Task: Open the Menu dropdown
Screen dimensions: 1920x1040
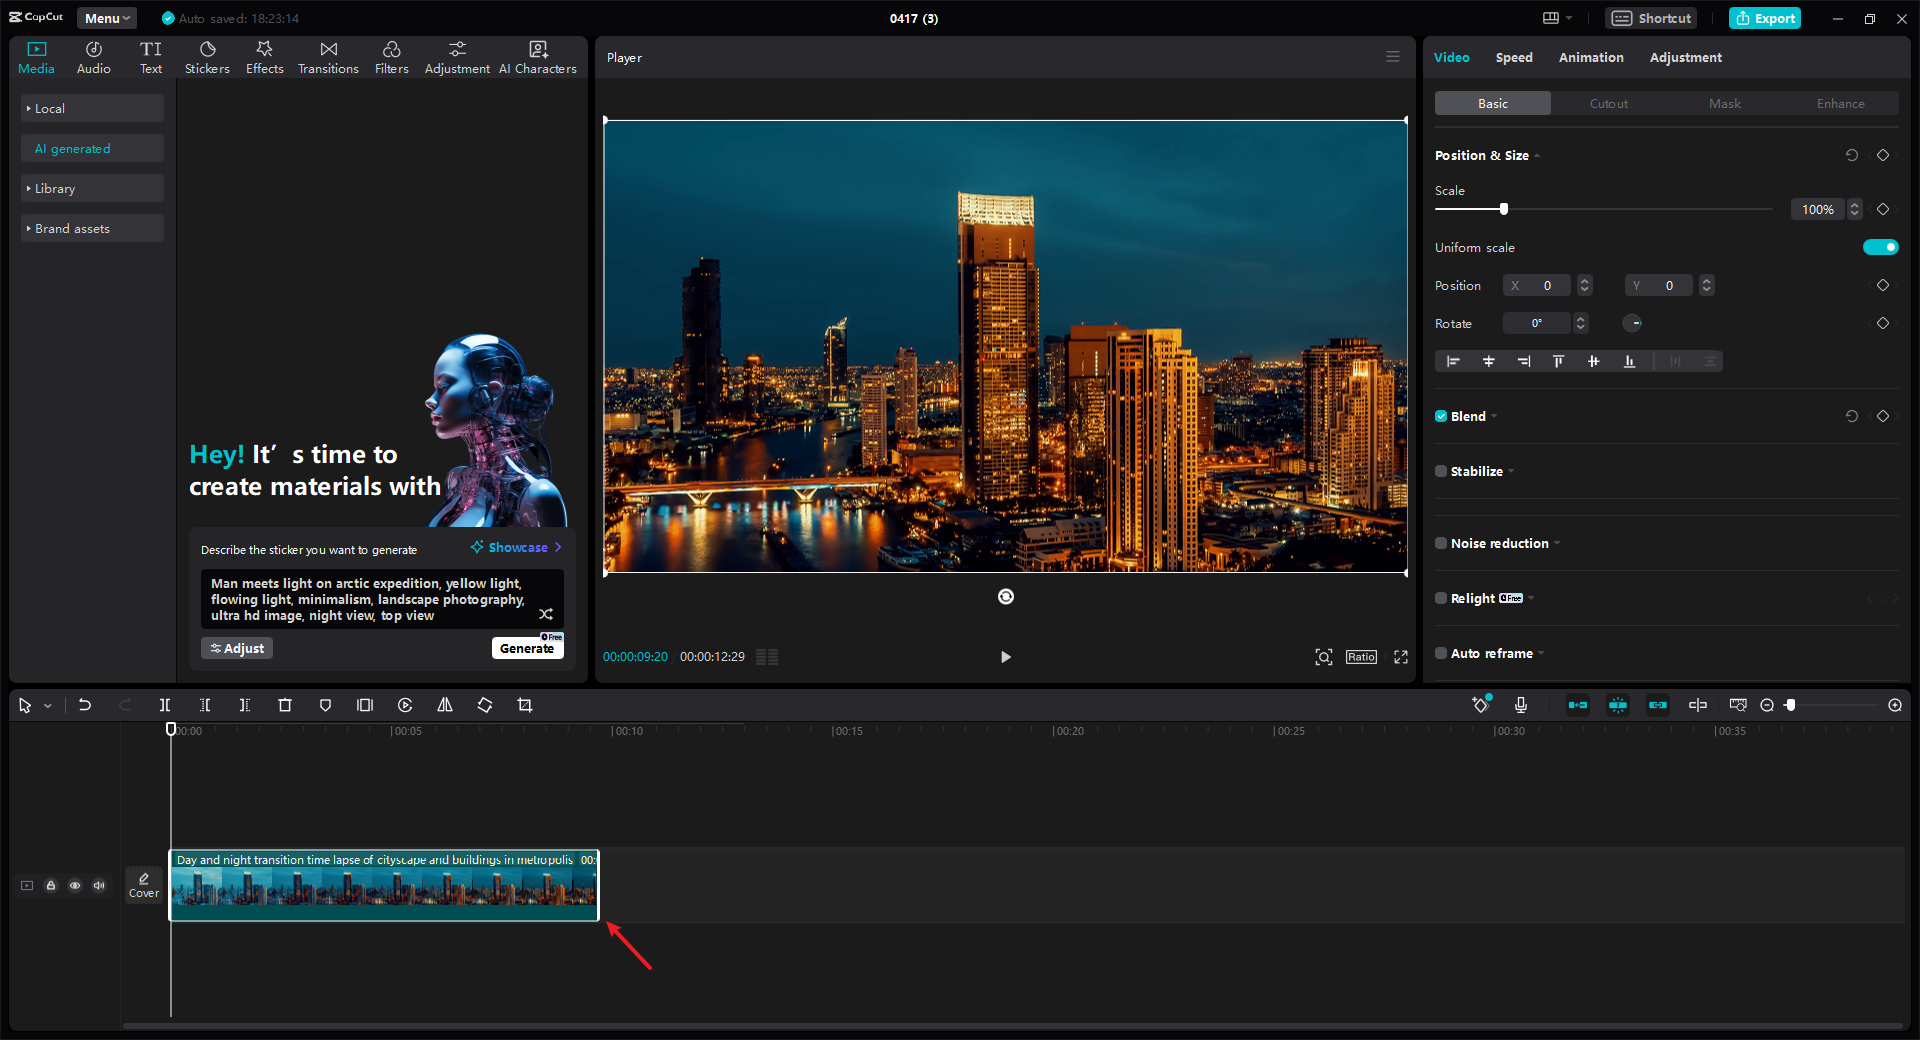Action: [105, 18]
